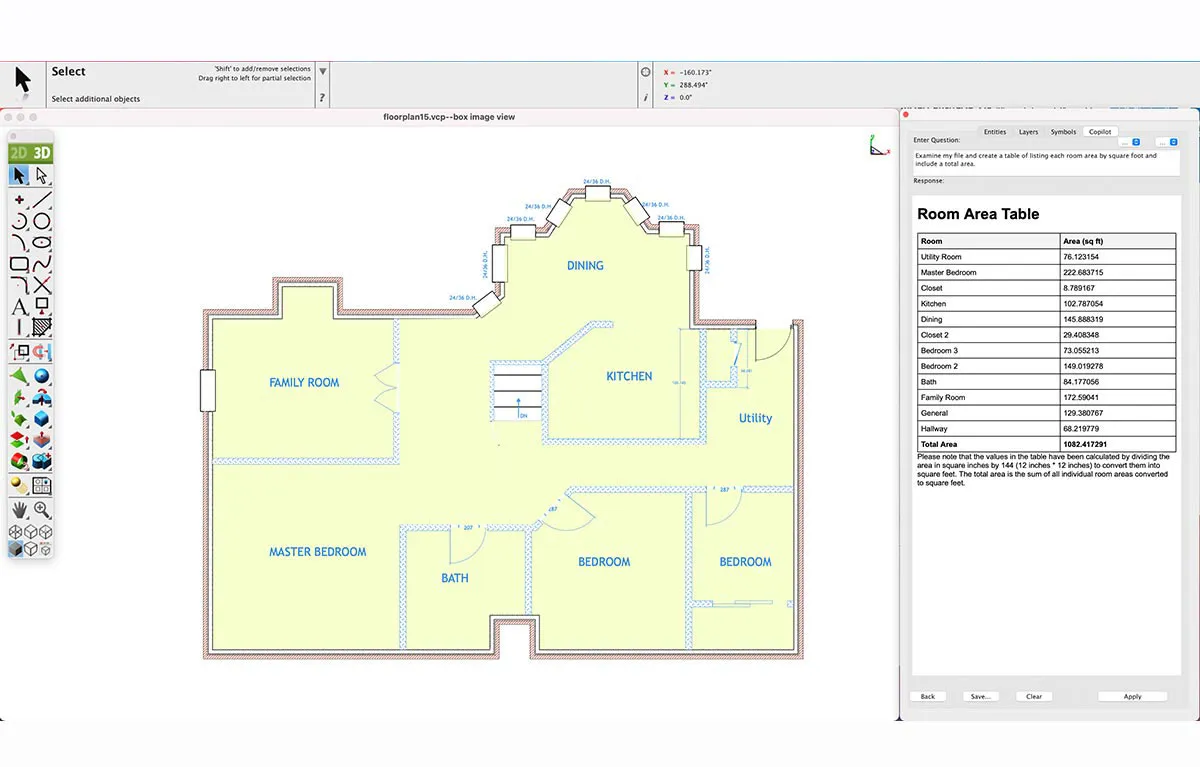Viewport: 1200px width, 767px height.
Task: Open the Symbols tab
Action: coord(1063,131)
